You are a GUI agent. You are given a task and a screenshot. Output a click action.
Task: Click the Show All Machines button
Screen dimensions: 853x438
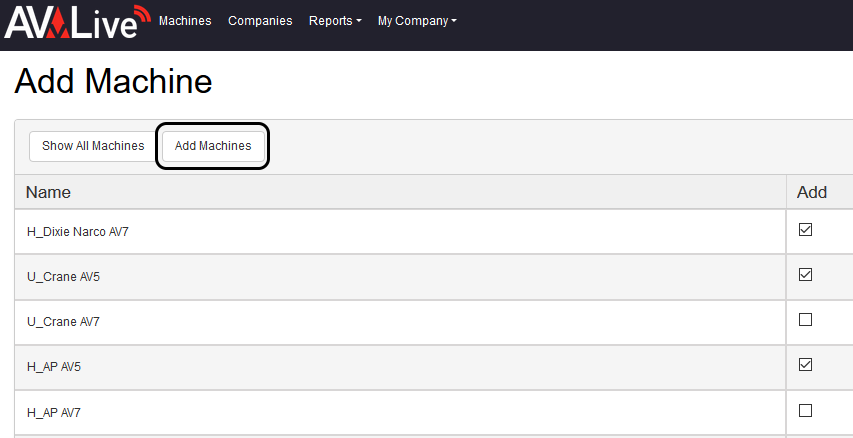93,146
